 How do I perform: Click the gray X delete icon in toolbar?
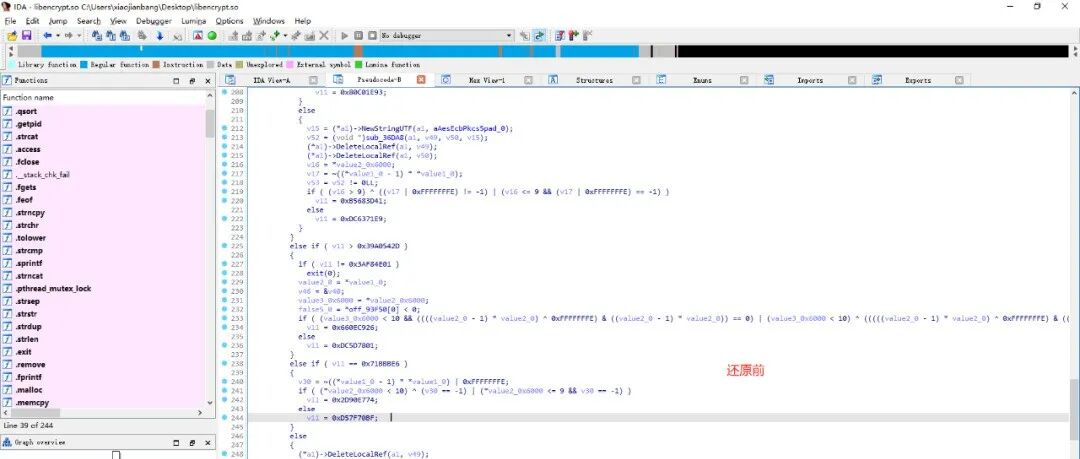[324, 35]
